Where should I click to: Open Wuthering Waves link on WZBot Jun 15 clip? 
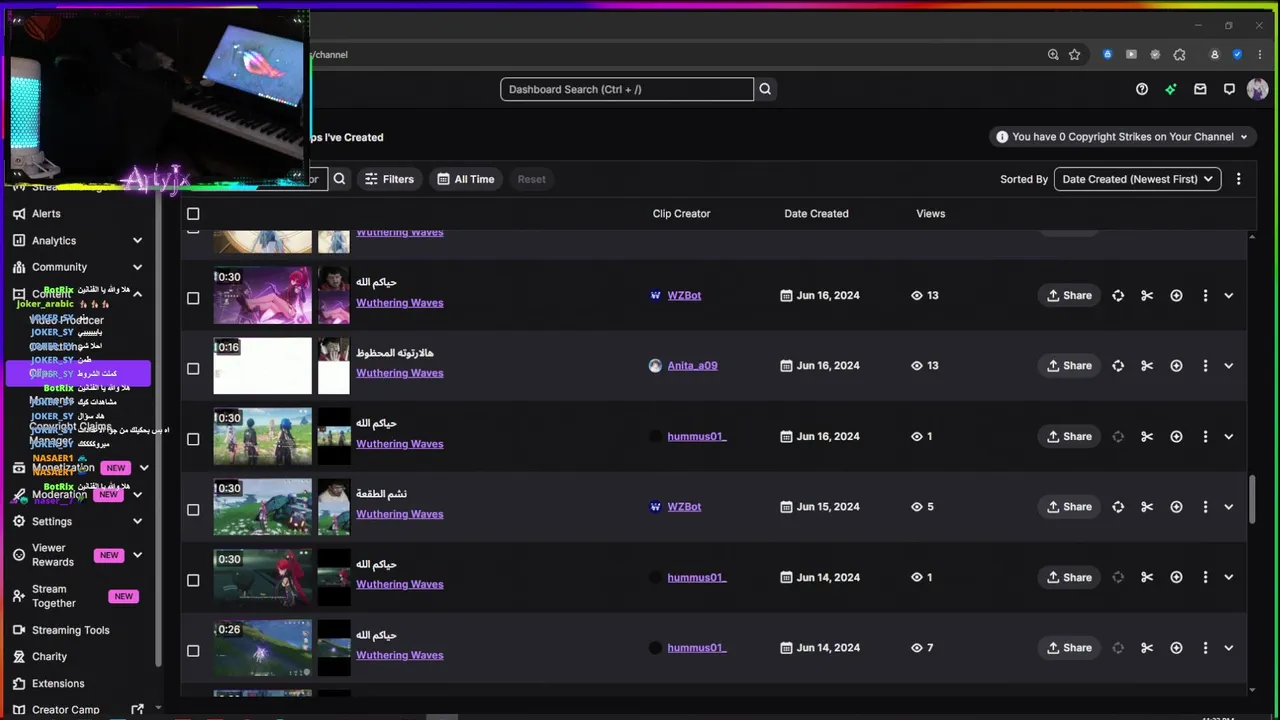pos(399,514)
